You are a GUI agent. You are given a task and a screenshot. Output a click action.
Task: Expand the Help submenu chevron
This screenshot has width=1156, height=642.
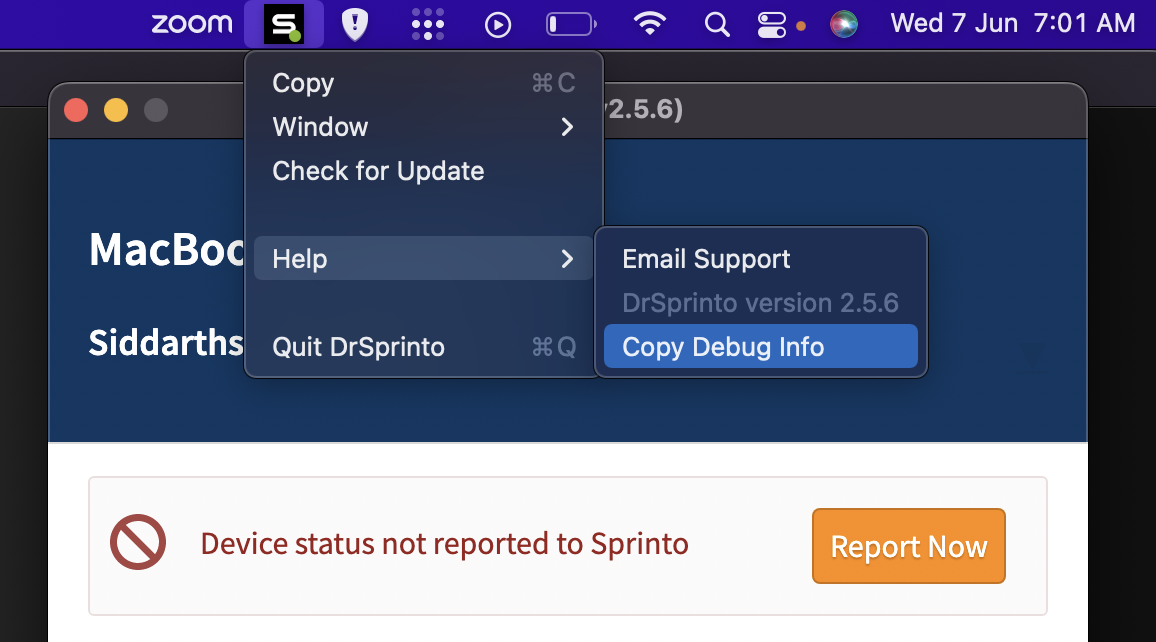click(x=567, y=259)
